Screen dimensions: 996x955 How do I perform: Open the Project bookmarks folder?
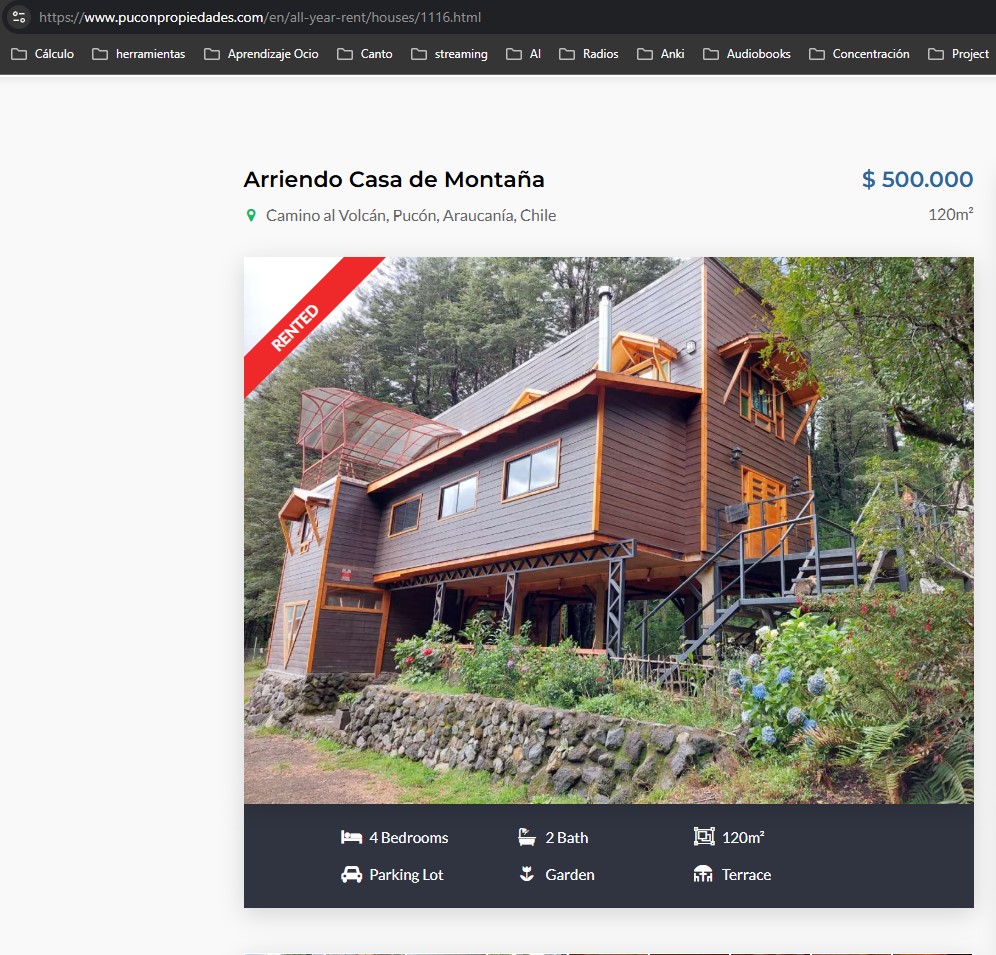tap(959, 54)
